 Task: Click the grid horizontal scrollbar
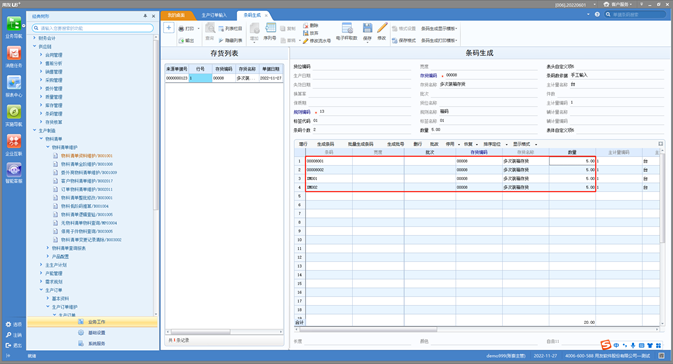pyautogui.click(x=368, y=330)
